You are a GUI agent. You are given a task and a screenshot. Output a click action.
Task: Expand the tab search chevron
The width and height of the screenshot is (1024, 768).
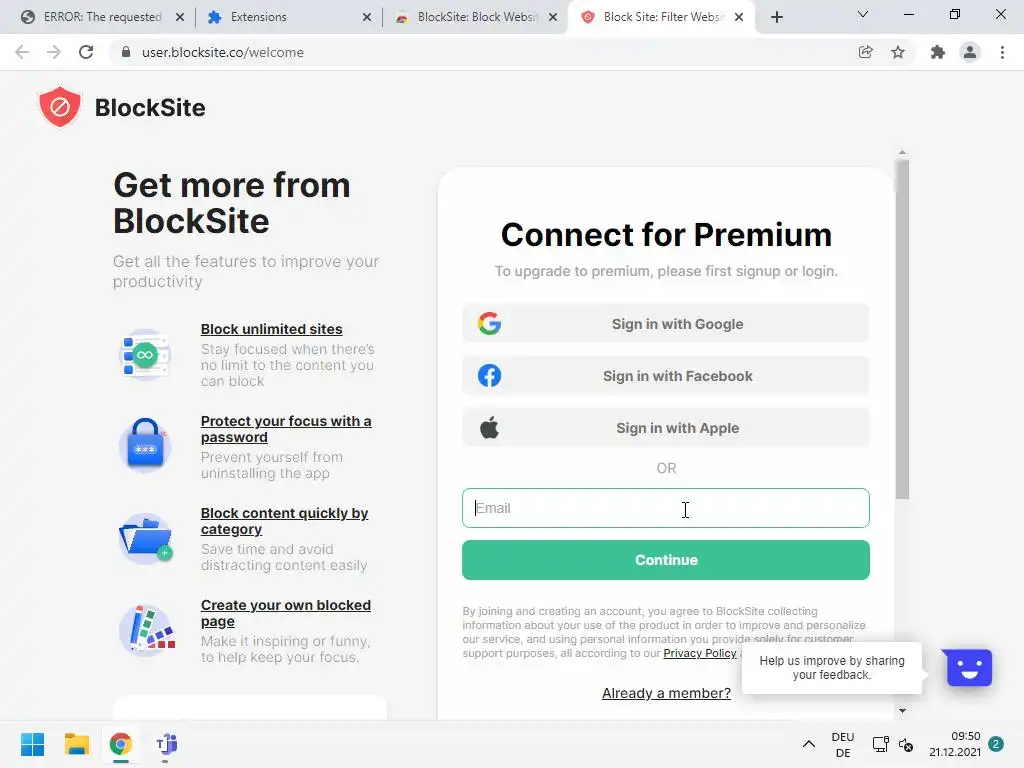tap(863, 15)
